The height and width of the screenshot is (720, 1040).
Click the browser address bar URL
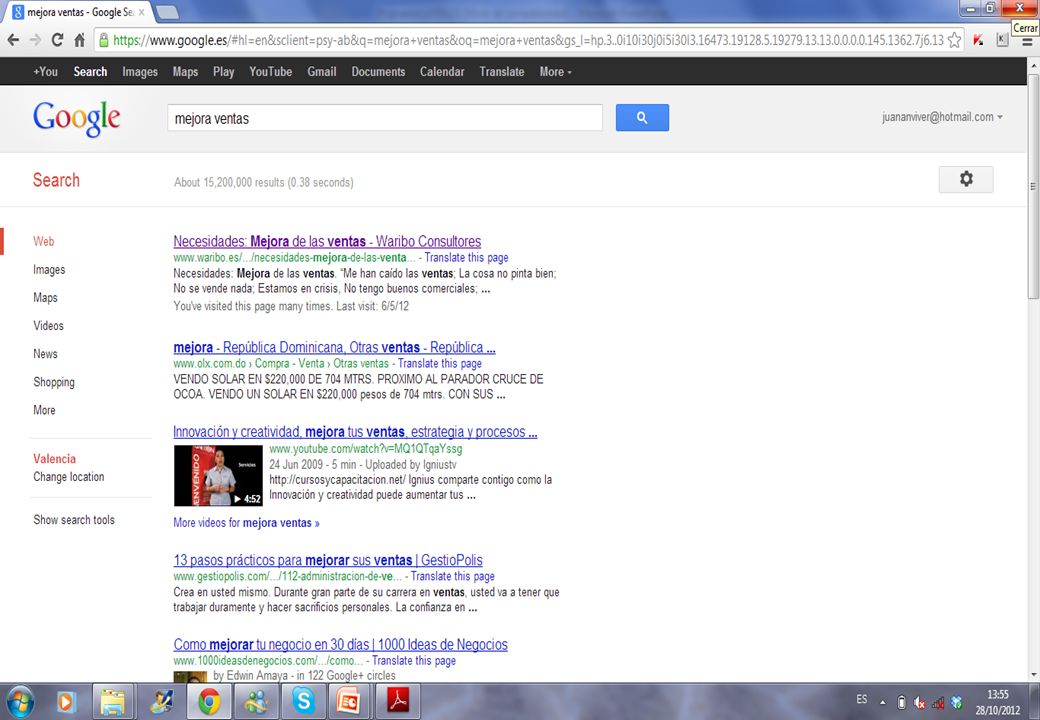[x=528, y=40]
